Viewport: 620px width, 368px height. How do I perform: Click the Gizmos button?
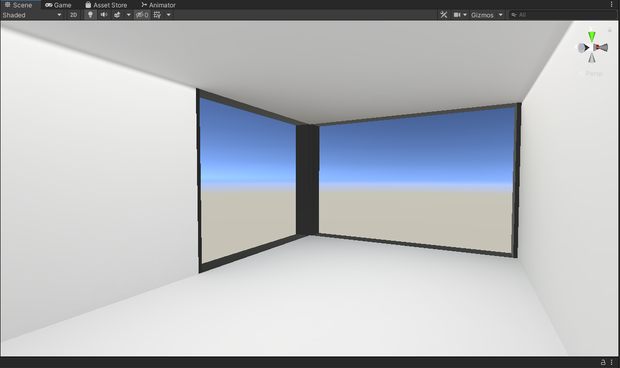coord(482,15)
